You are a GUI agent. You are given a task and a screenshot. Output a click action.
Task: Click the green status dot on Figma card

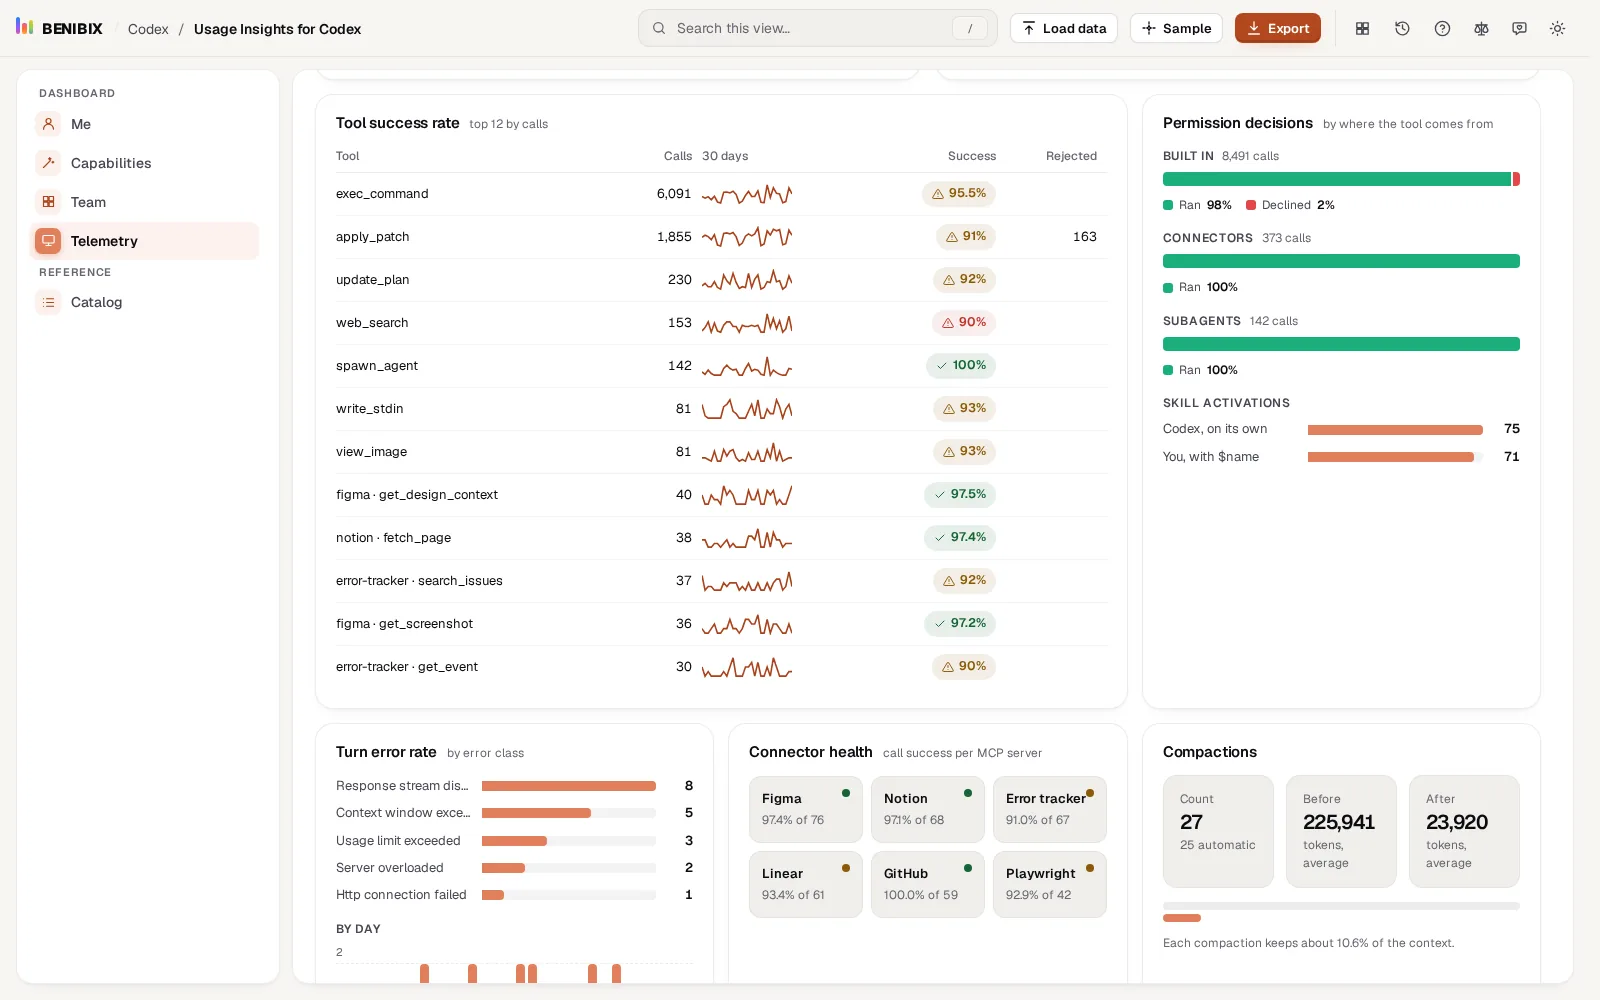click(846, 793)
